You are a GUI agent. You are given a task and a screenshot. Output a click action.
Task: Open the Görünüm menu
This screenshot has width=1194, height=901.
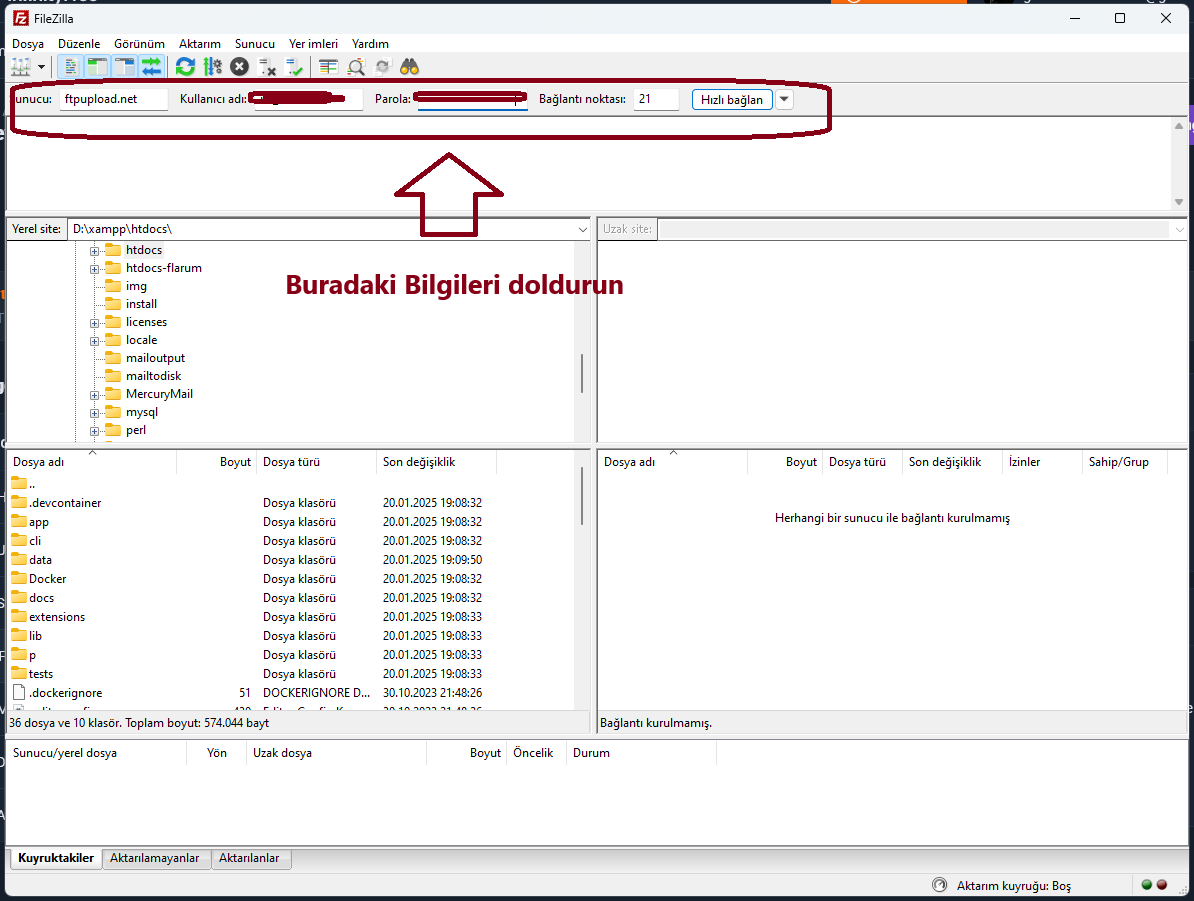139,44
